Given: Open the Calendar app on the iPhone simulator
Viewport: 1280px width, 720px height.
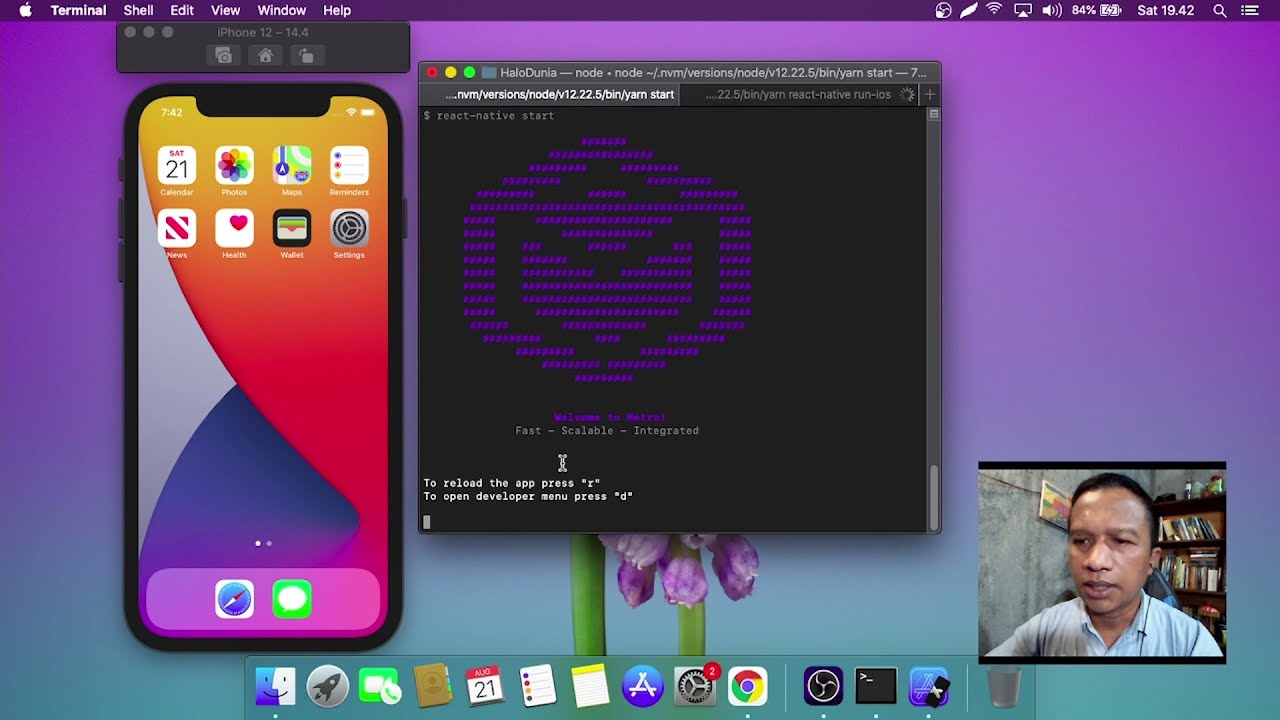Looking at the screenshot, I should pos(176,166).
